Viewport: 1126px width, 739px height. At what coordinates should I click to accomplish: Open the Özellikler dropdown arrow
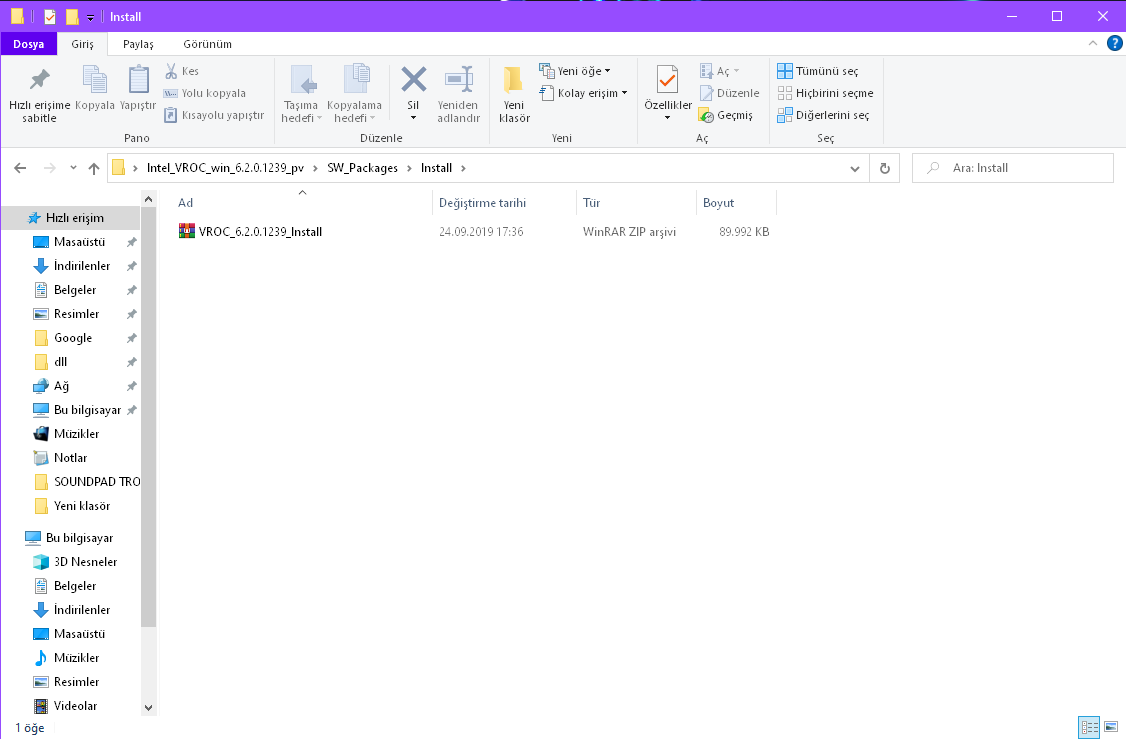[667, 118]
